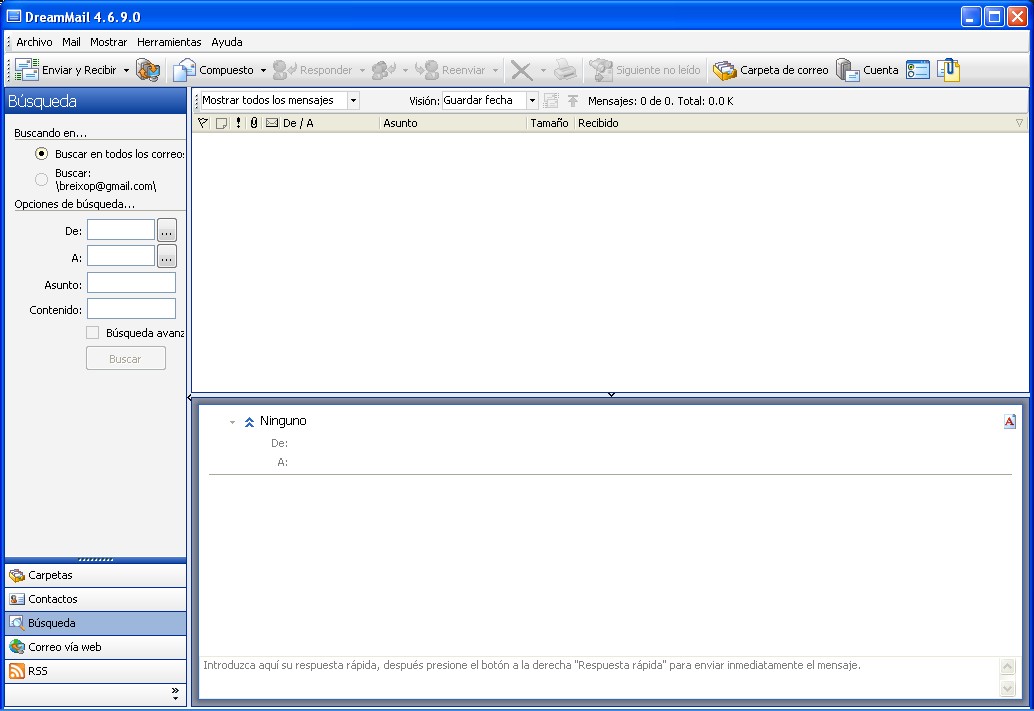1034x711 pixels.
Task: Sort by priority exclamation column
Action: click(x=238, y=123)
